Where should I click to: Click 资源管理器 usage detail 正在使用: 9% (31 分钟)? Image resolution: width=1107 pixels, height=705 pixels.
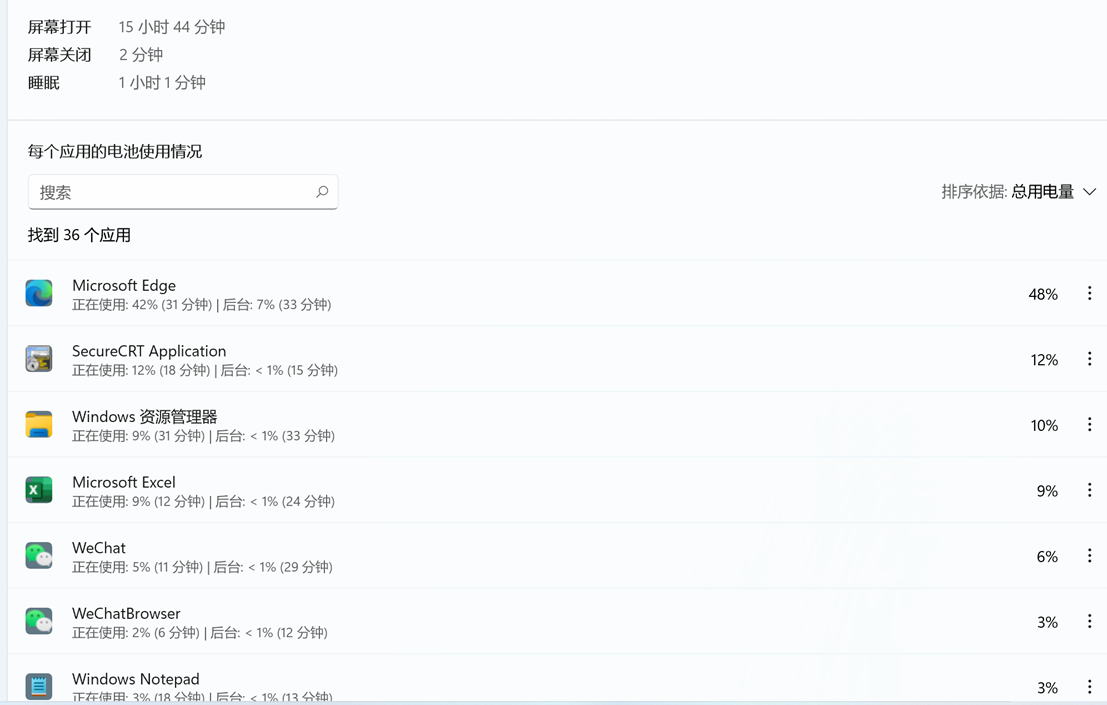coord(138,436)
